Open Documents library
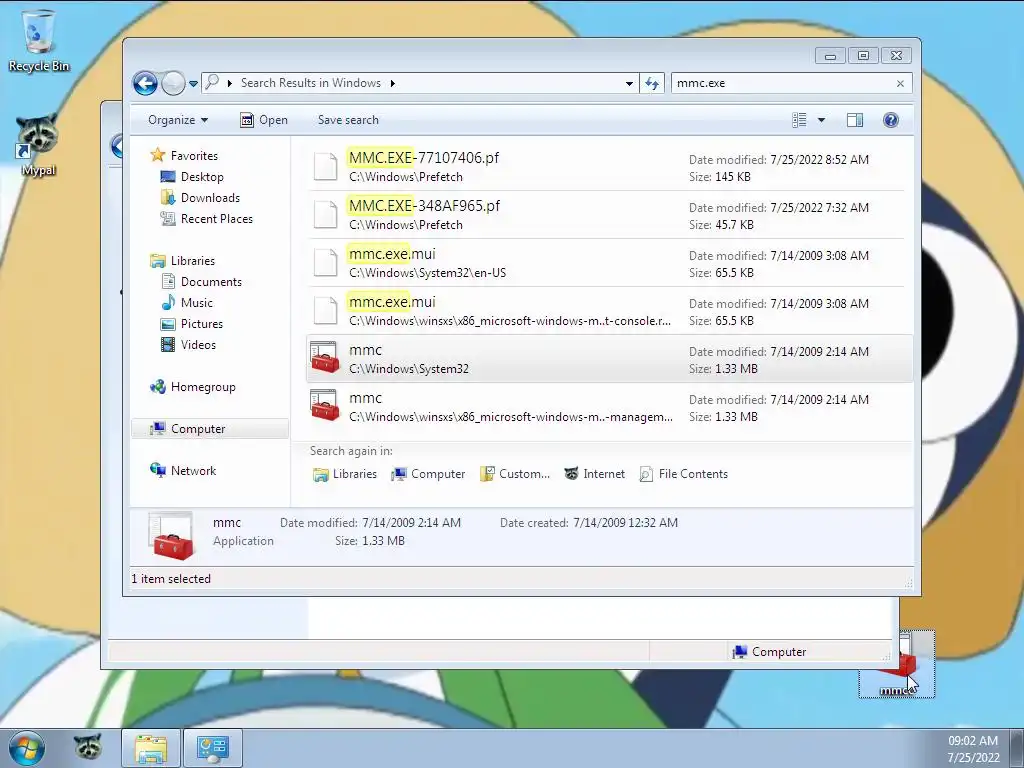The width and height of the screenshot is (1024, 768). tap(211, 281)
